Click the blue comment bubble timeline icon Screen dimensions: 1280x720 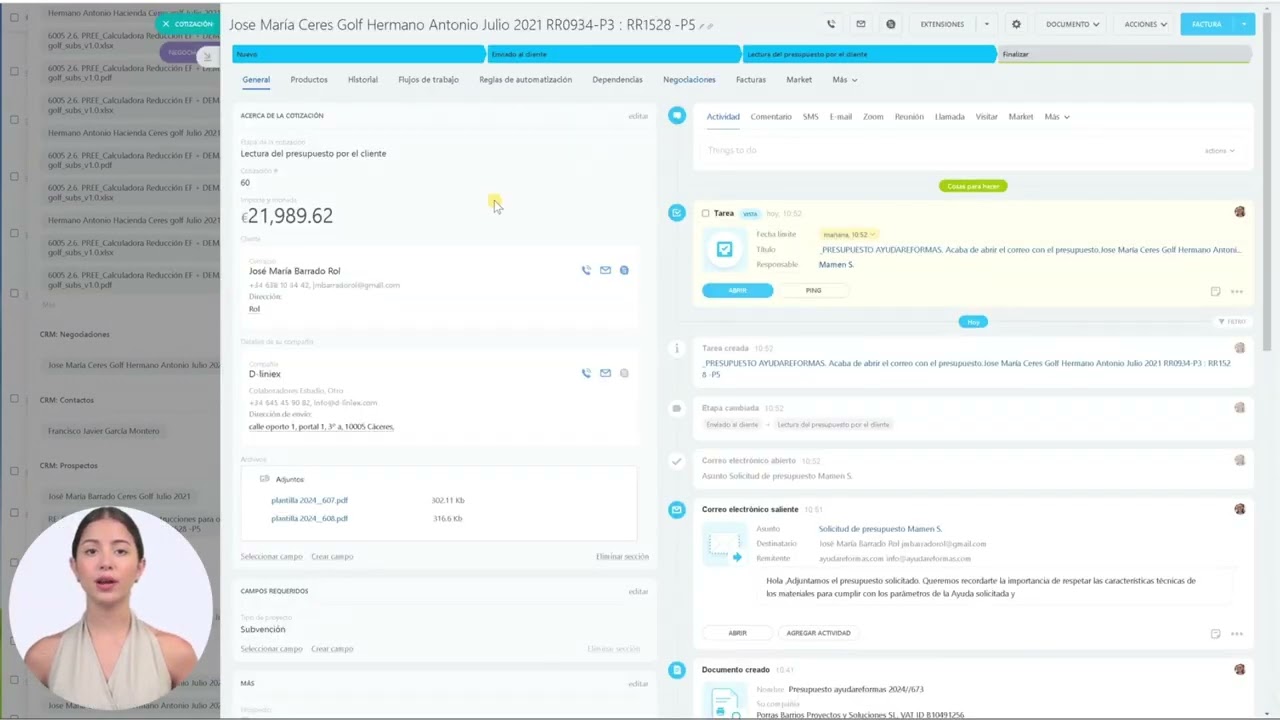[677, 116]
